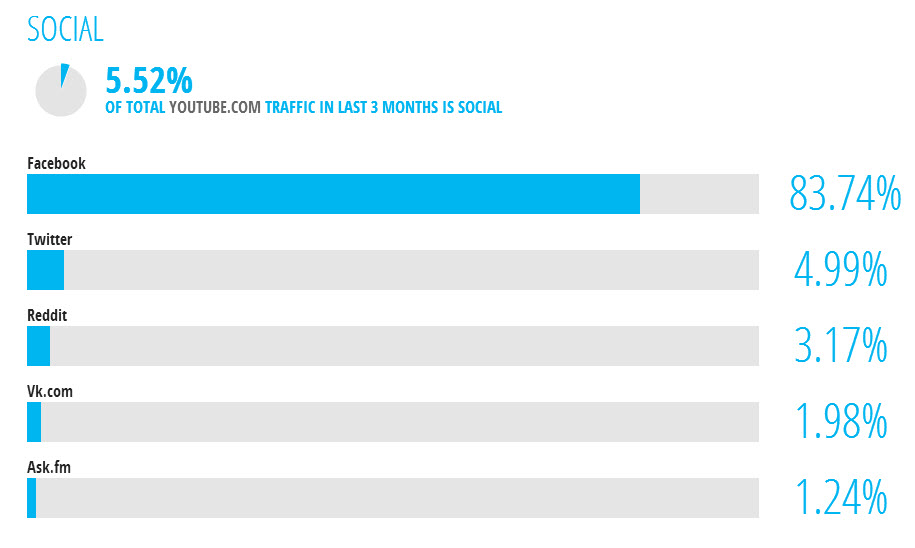Click the gray unfilled end of Facebook bar
Viewport: 915px width, 548px height.
pos(699,194)
